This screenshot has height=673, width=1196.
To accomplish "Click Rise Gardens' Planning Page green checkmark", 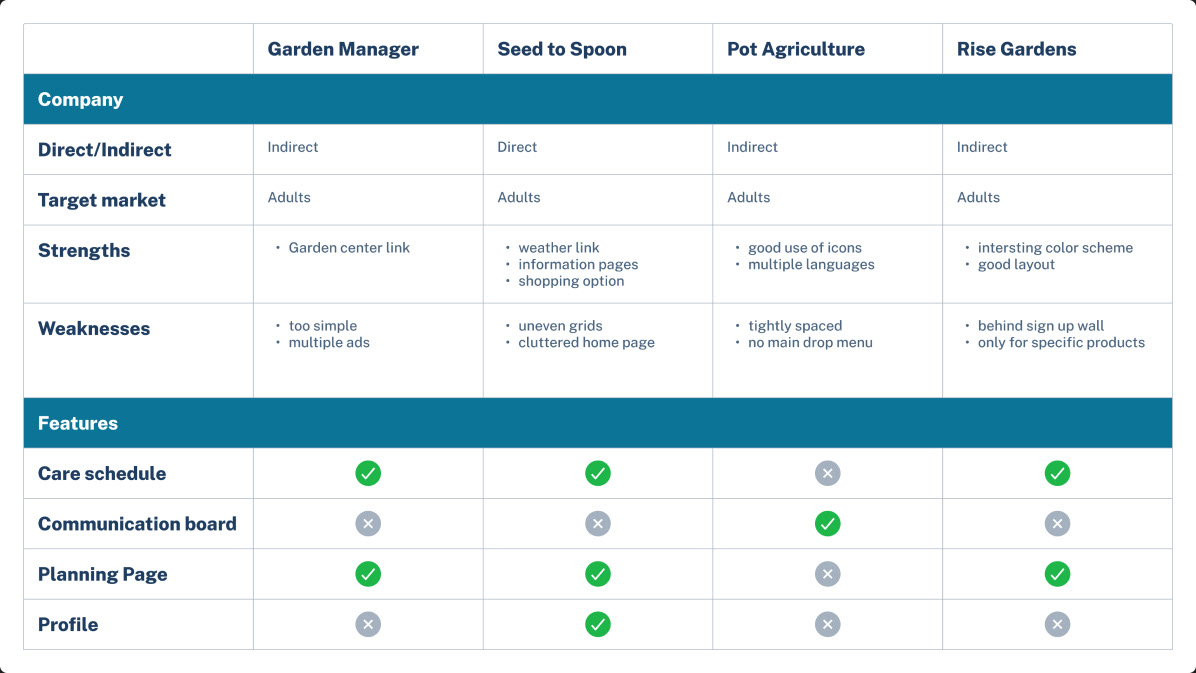I will coord(1057,574).
